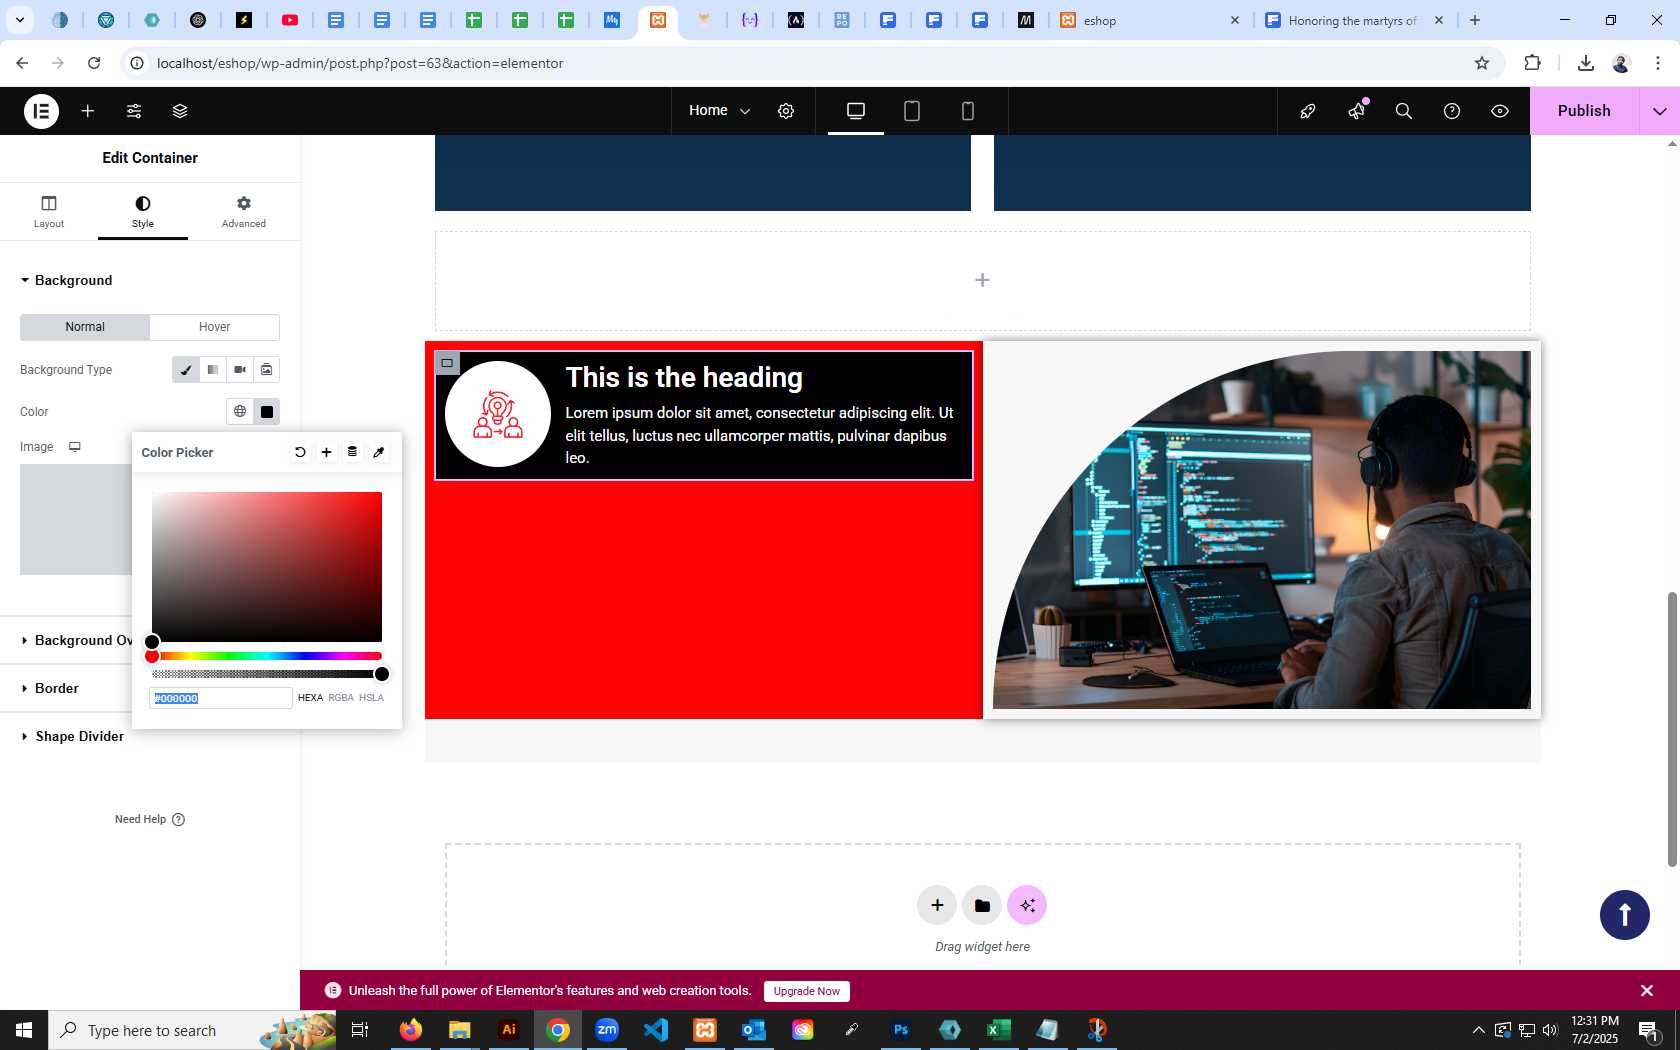The width and height of the screenshot is (1680, 1050).
Task: Select Normal background state
Action: click(85, 327)
